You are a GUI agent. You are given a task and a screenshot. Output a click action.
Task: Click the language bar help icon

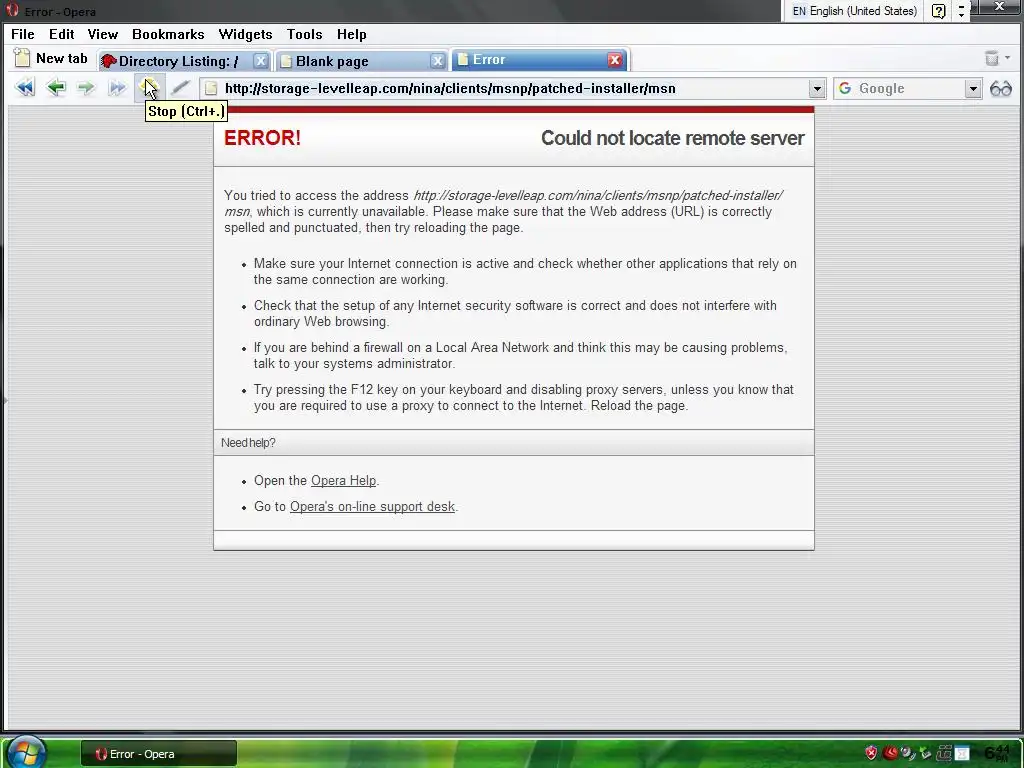coord(938,11)
